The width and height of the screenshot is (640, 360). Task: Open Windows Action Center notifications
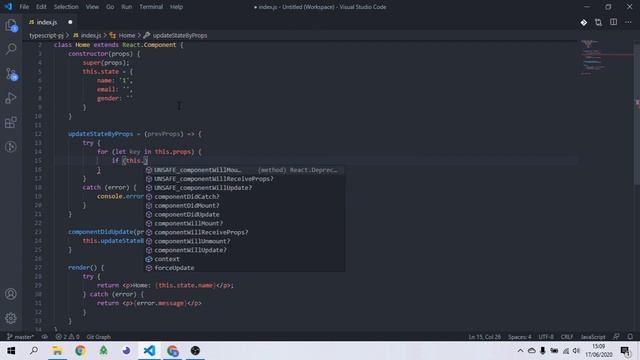pos(625,351)
